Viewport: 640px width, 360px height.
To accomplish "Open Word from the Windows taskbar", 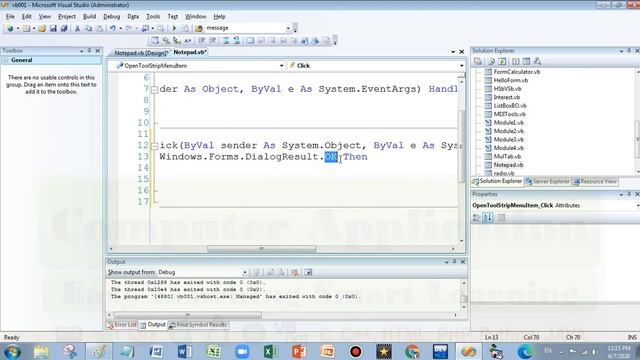I will click(184, 351).
